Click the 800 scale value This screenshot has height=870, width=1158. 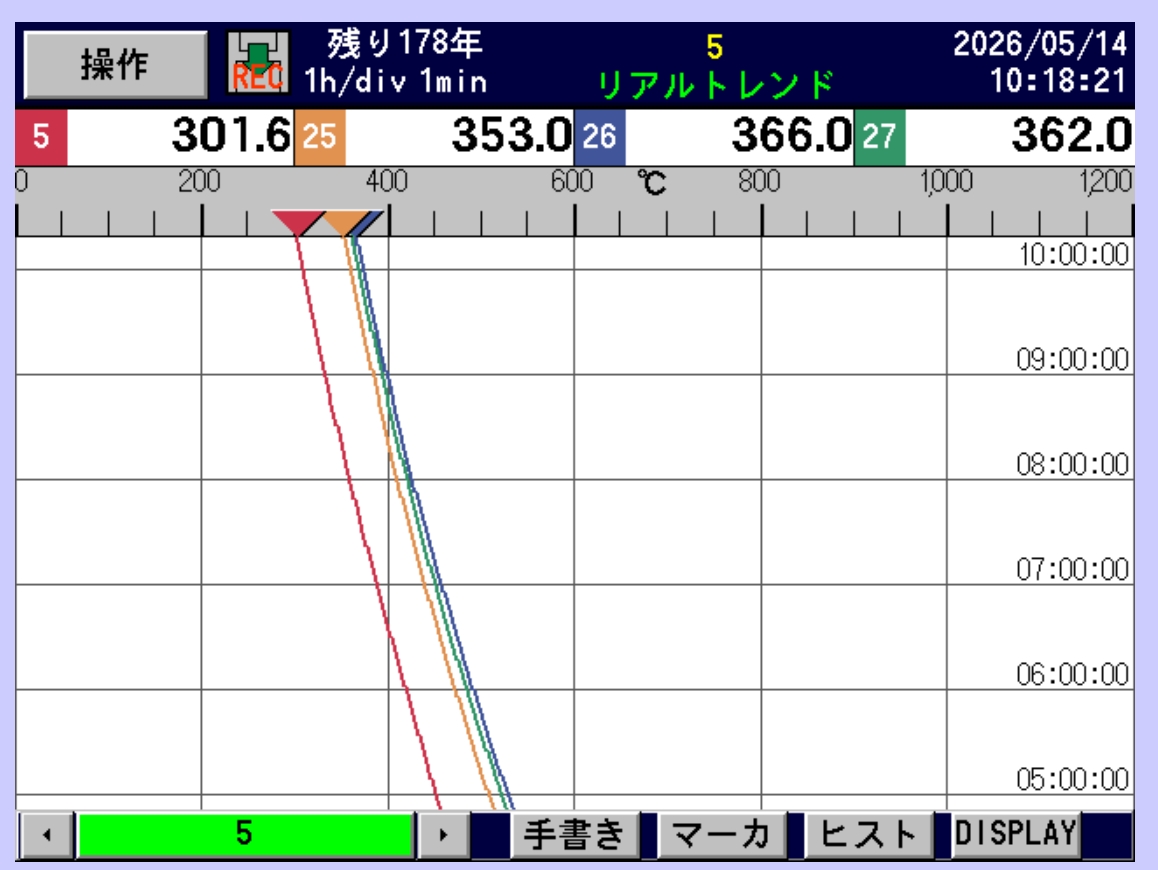coord(759,181)
